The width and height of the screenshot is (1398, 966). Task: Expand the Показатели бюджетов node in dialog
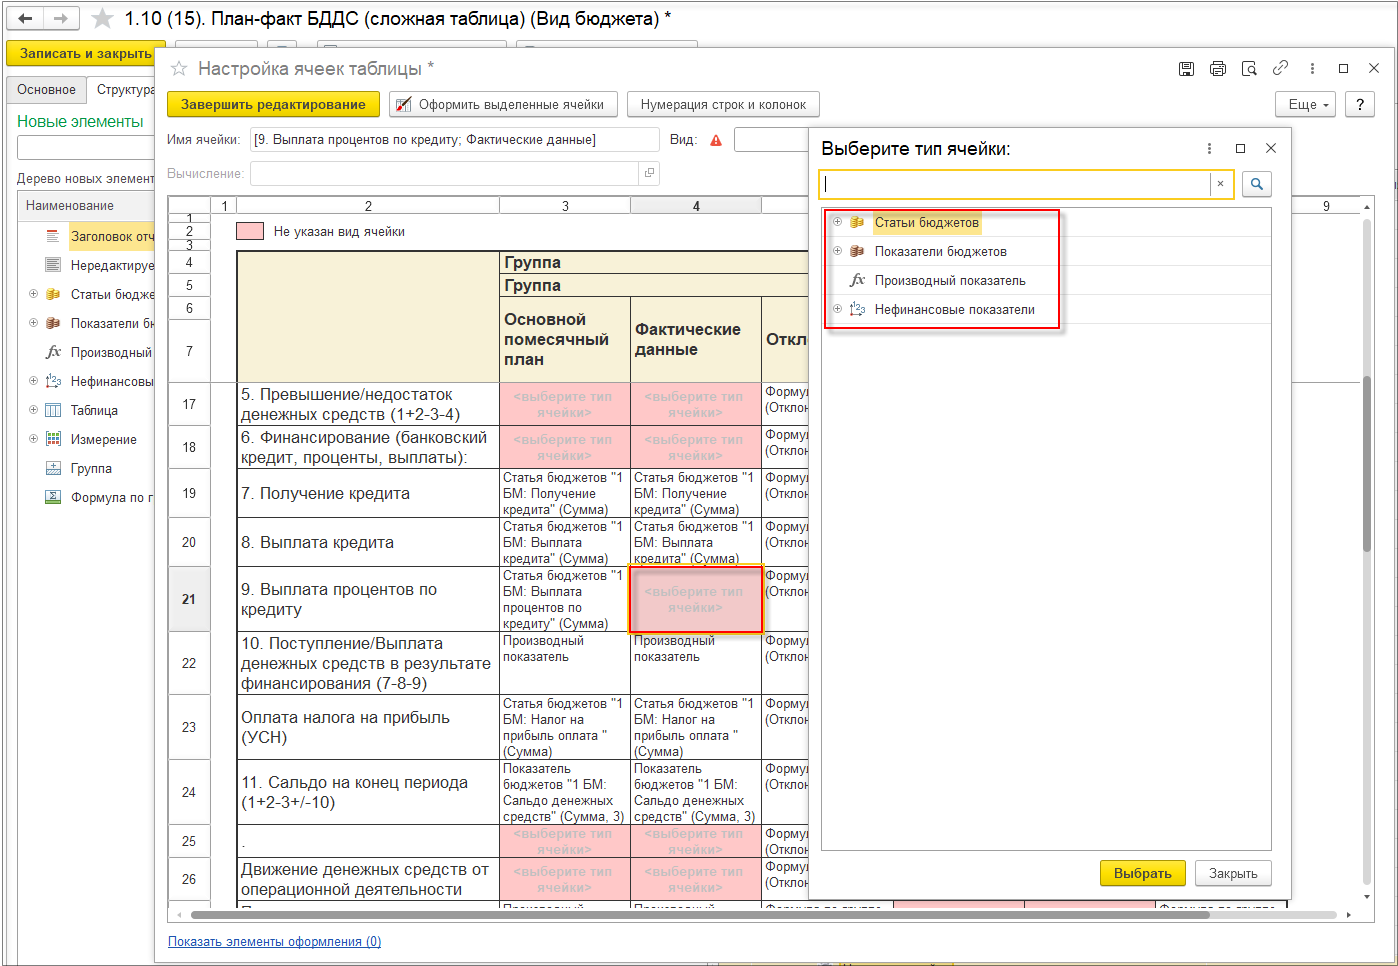point(838,251)
